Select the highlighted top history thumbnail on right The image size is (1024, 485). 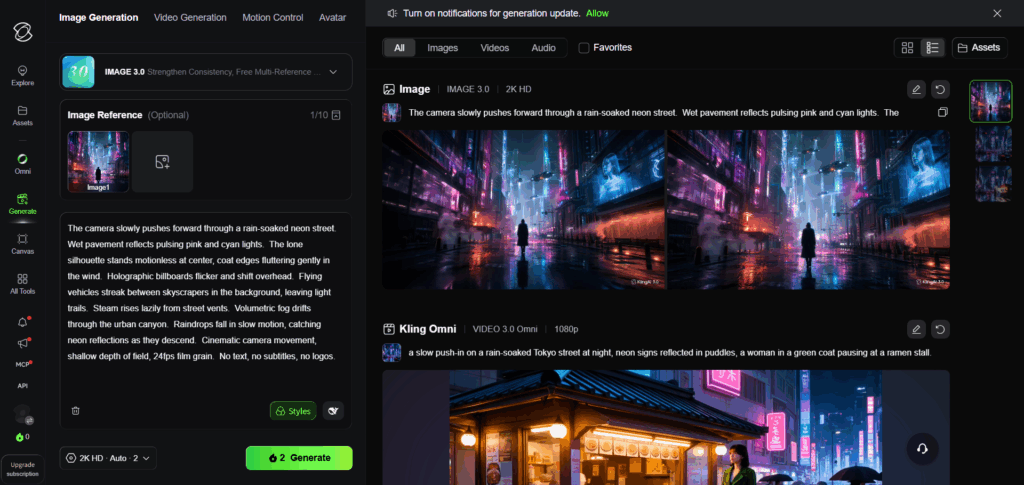click(x=990, y=101)
